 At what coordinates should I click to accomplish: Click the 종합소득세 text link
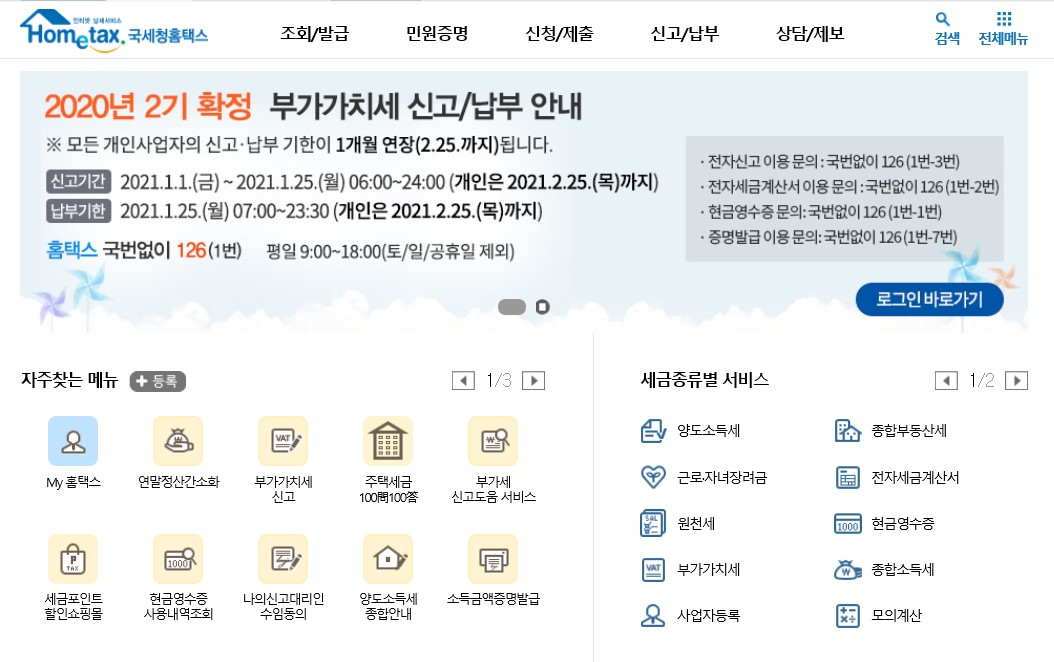pyautogui.click(x=903, y=569)
